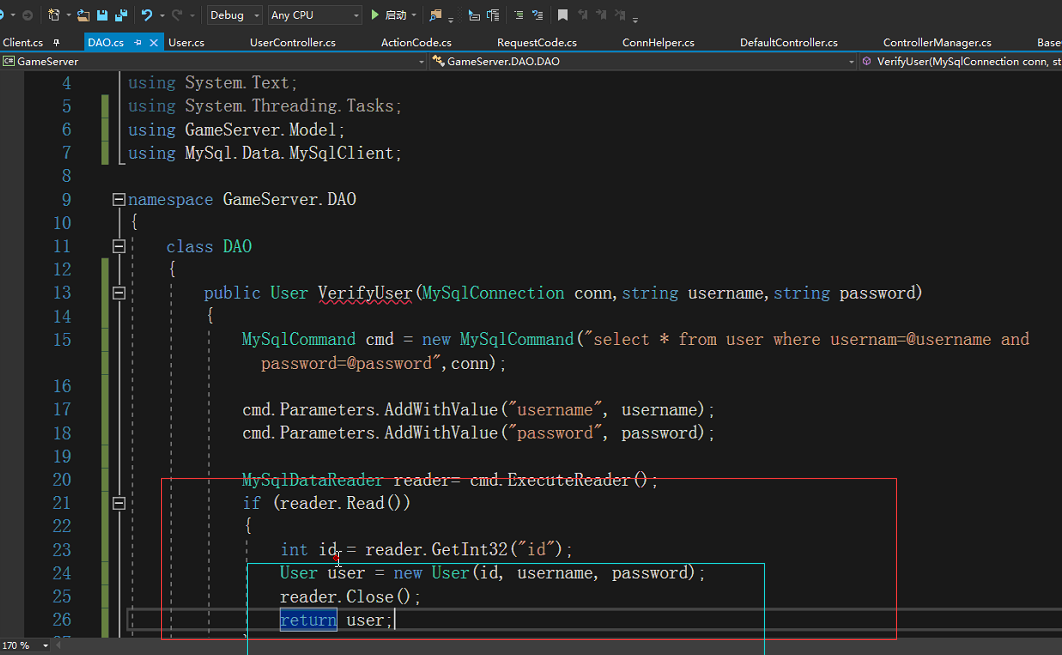Switch to the RequestCode.cs tab

click(x=537, y=42)
